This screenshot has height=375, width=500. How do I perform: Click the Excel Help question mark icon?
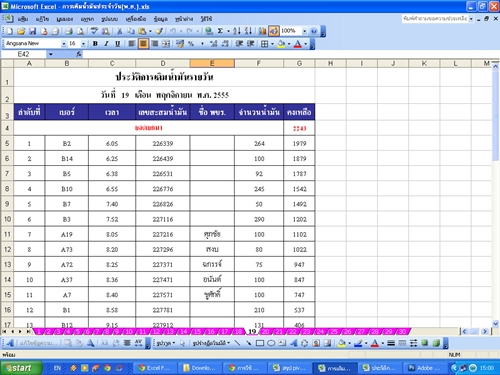click(x=314, y=31)
